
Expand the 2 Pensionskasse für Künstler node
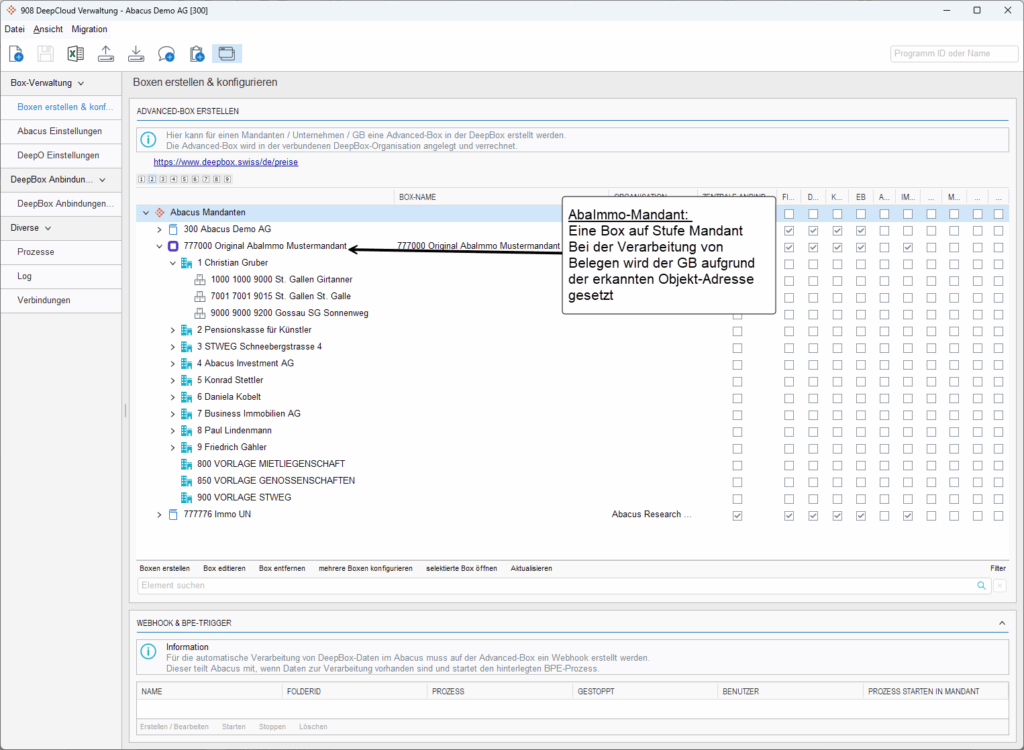point(173,330)
